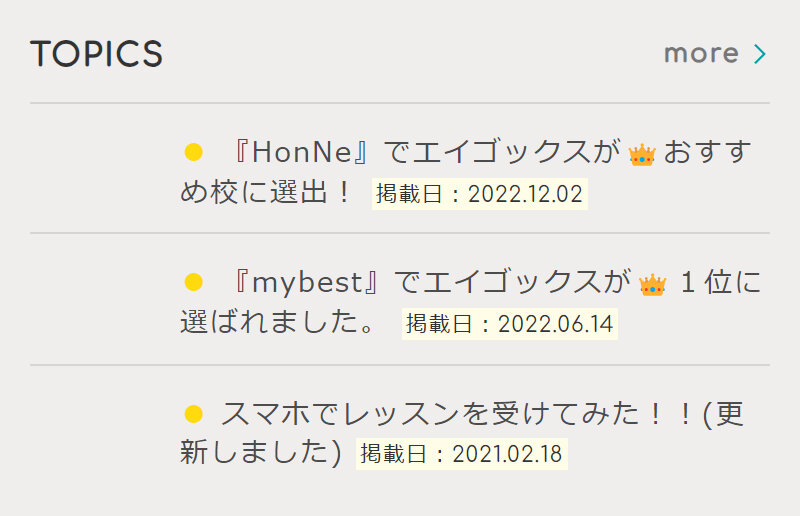Click the 掲載日：2022.06.14 date label
The width and height of the screenshot is (800, 516).
(509, 324)
